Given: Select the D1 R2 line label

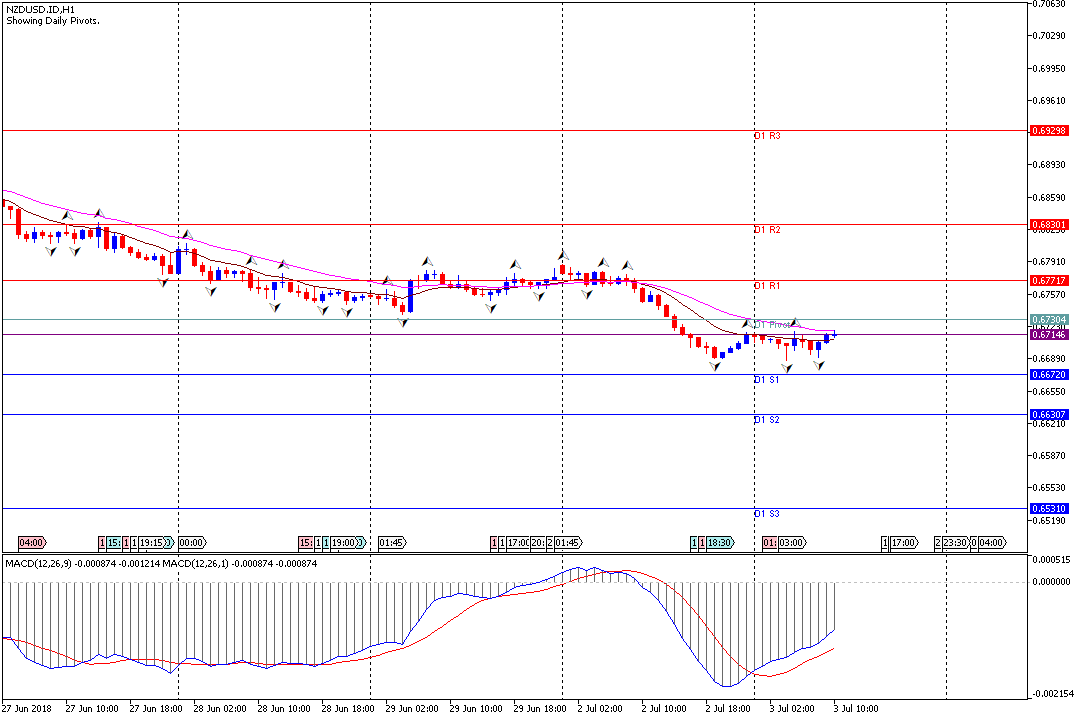Looking at the screenshot, I should click(767, 229).
